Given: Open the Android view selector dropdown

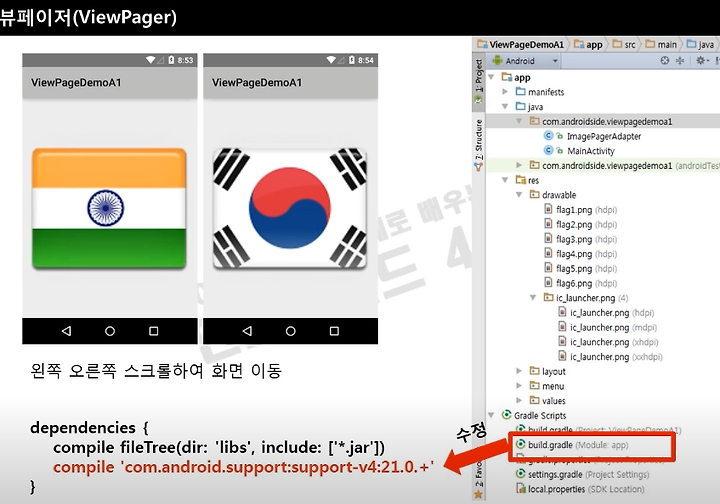Looking at the screenshot, I should point(525,61).
